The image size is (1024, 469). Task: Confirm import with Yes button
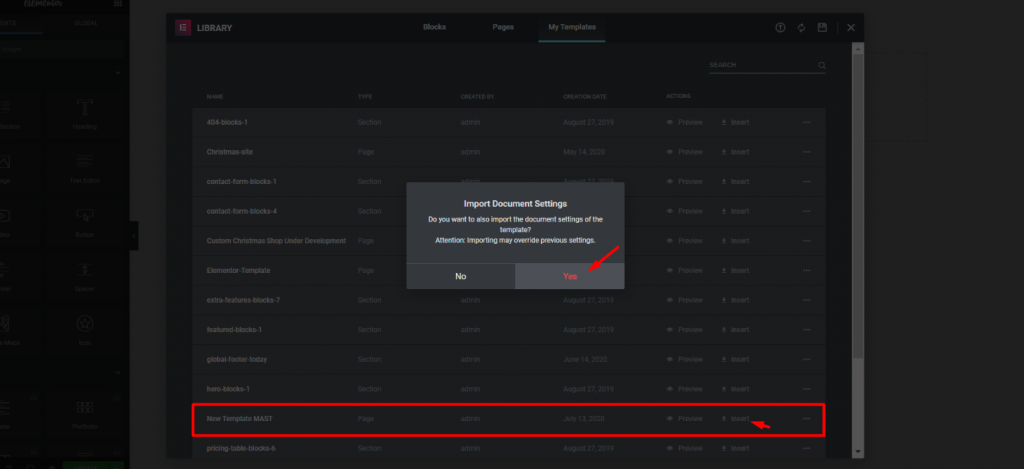(x=570, y=276)
